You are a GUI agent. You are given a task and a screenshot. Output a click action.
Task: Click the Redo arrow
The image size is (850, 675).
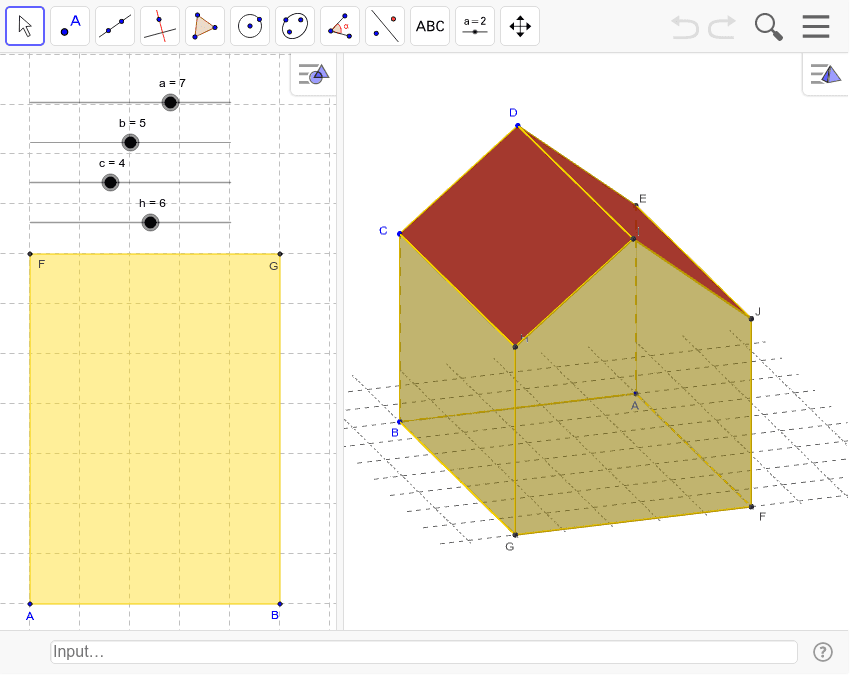tap(723, 27)
